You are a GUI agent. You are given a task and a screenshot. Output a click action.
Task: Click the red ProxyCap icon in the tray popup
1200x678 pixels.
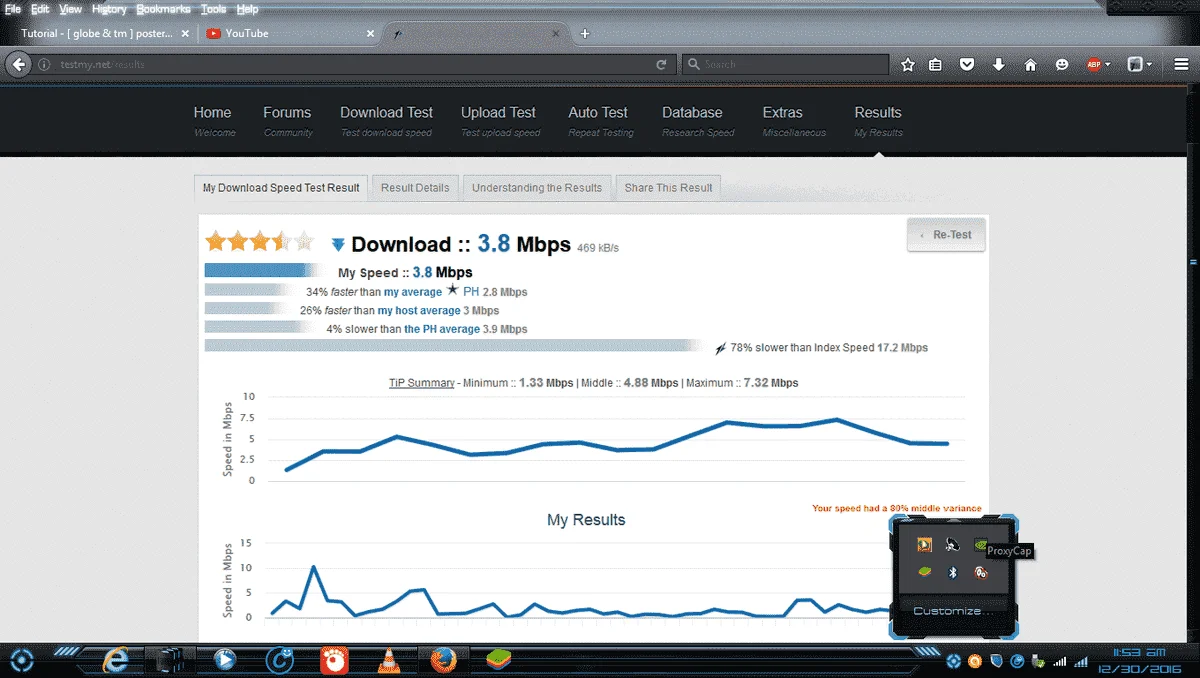[x=981, y=572]
